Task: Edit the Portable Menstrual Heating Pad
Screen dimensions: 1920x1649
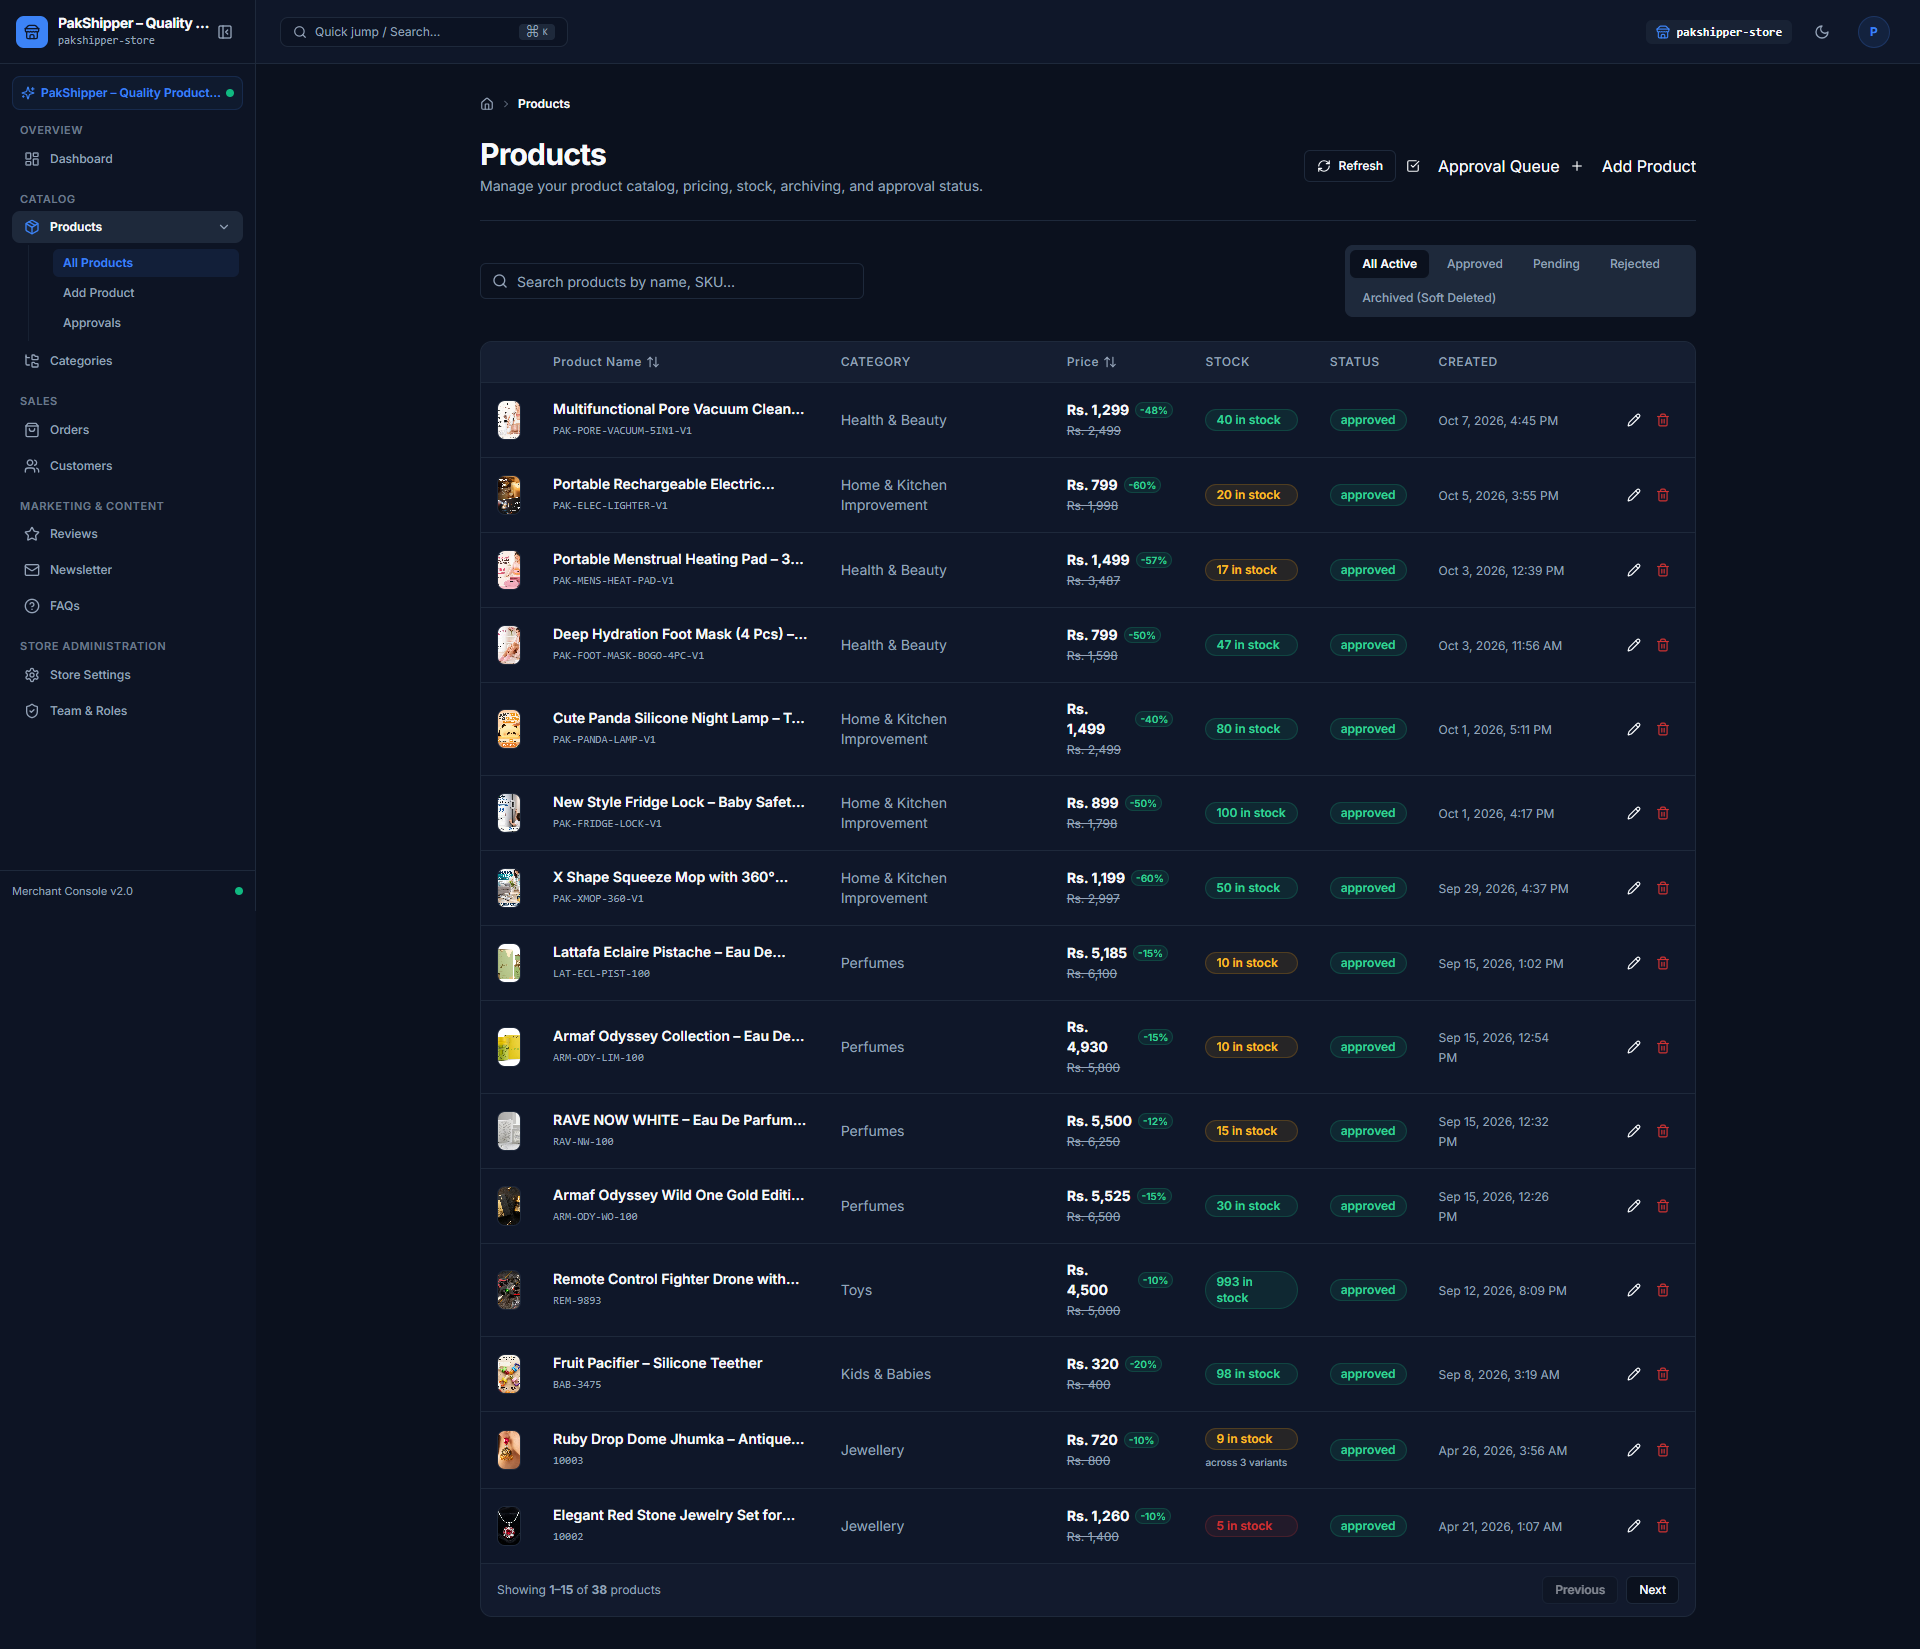Action: pos(1634,570)
